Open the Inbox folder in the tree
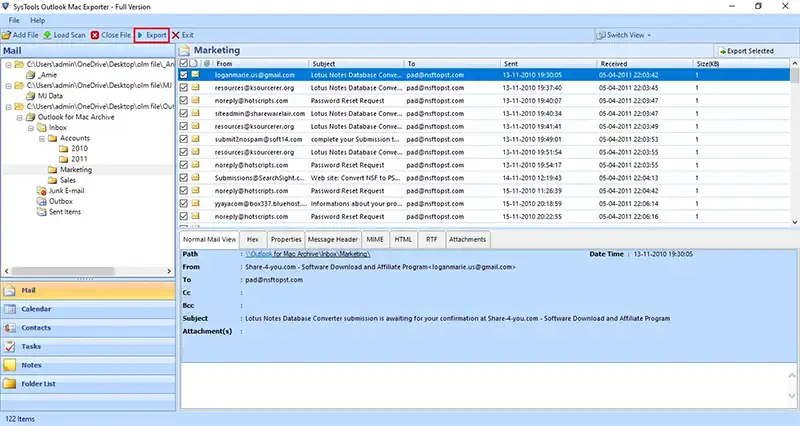This screenshot has width=800, height=426. 57,128
